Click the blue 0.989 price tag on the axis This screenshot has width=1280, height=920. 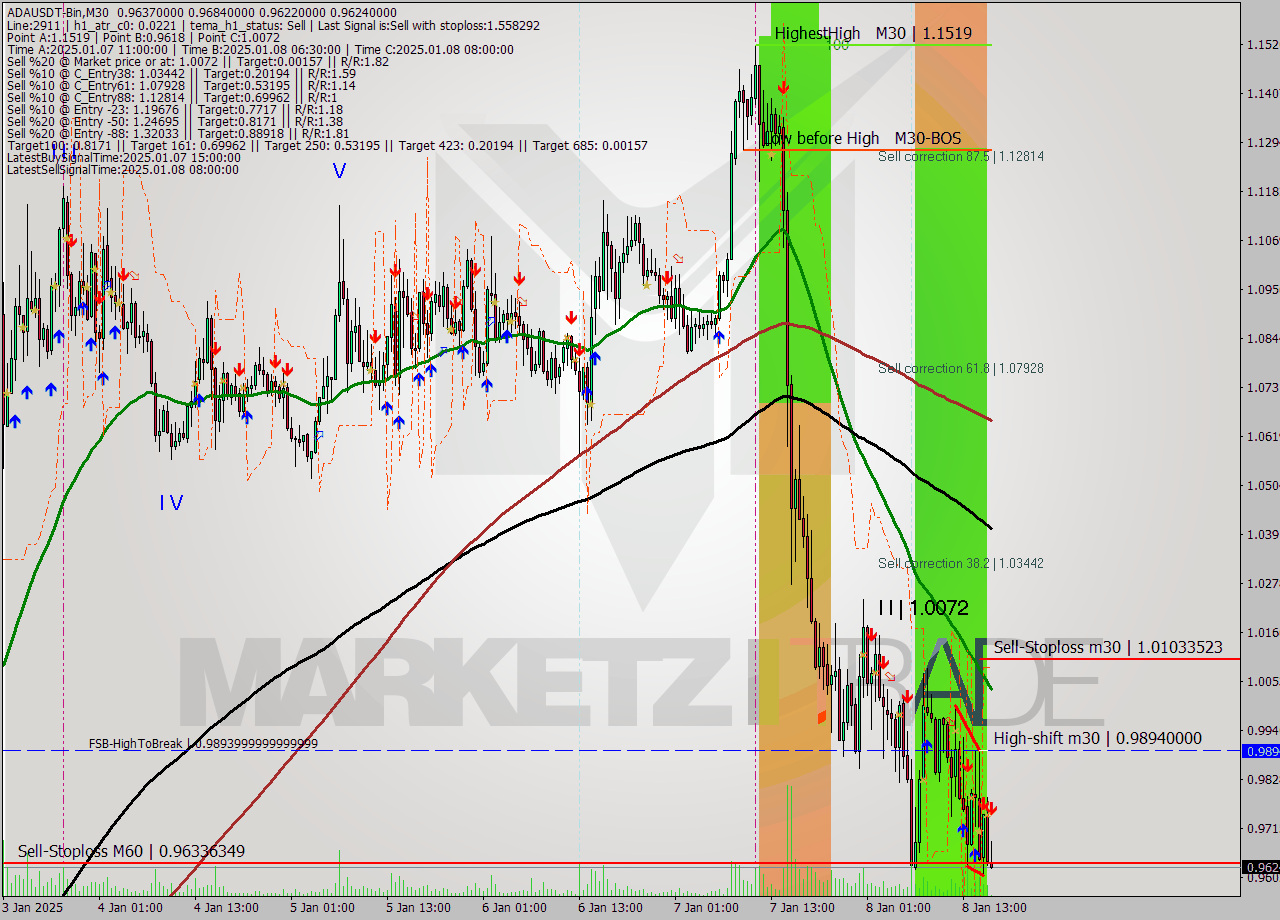tap(1260, 751)
